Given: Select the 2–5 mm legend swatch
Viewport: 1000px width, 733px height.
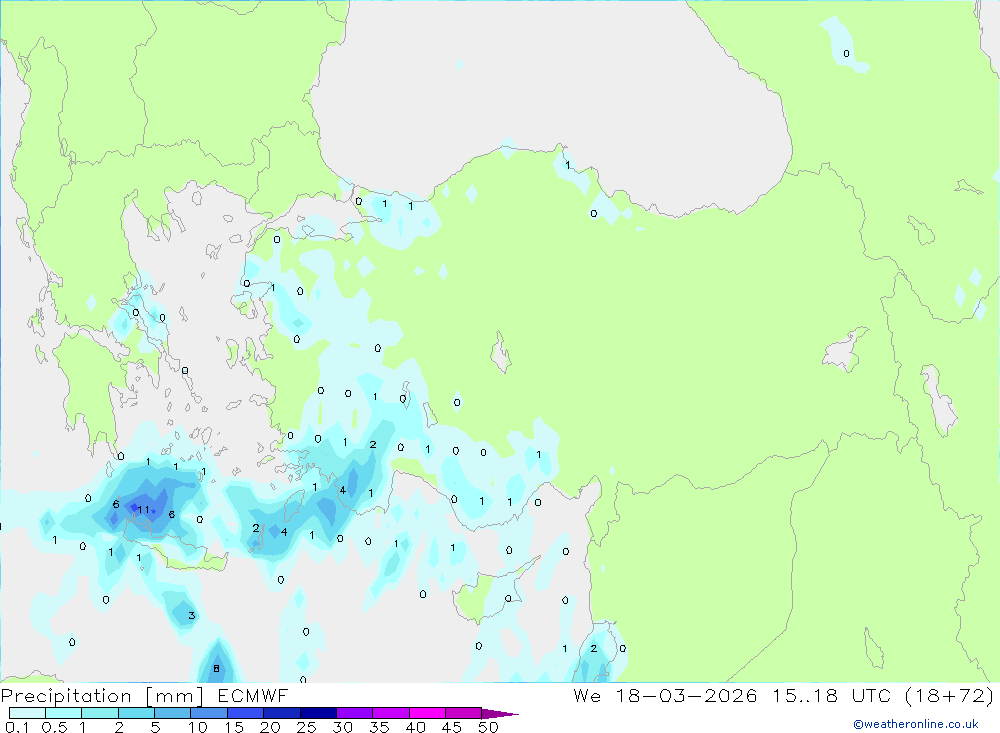Looking at the screenshot, I should [136, 713].
